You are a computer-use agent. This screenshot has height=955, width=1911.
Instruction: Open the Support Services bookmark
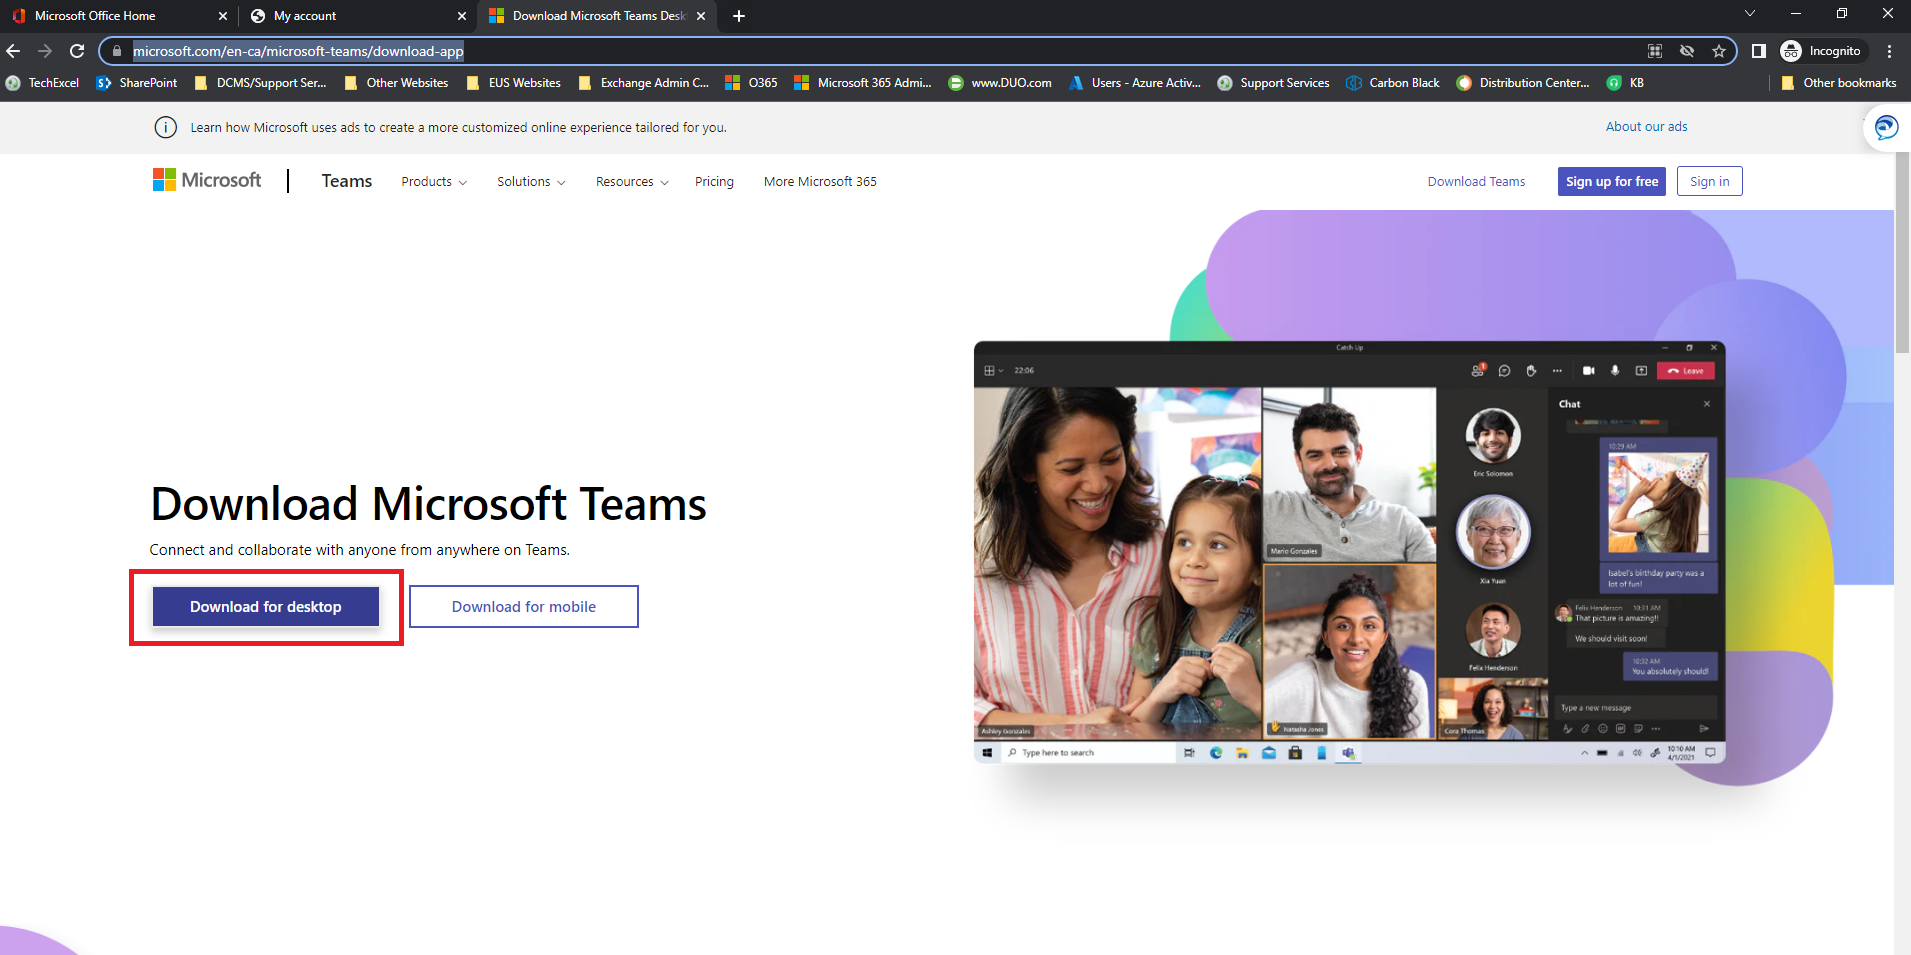coord(1273,83)
